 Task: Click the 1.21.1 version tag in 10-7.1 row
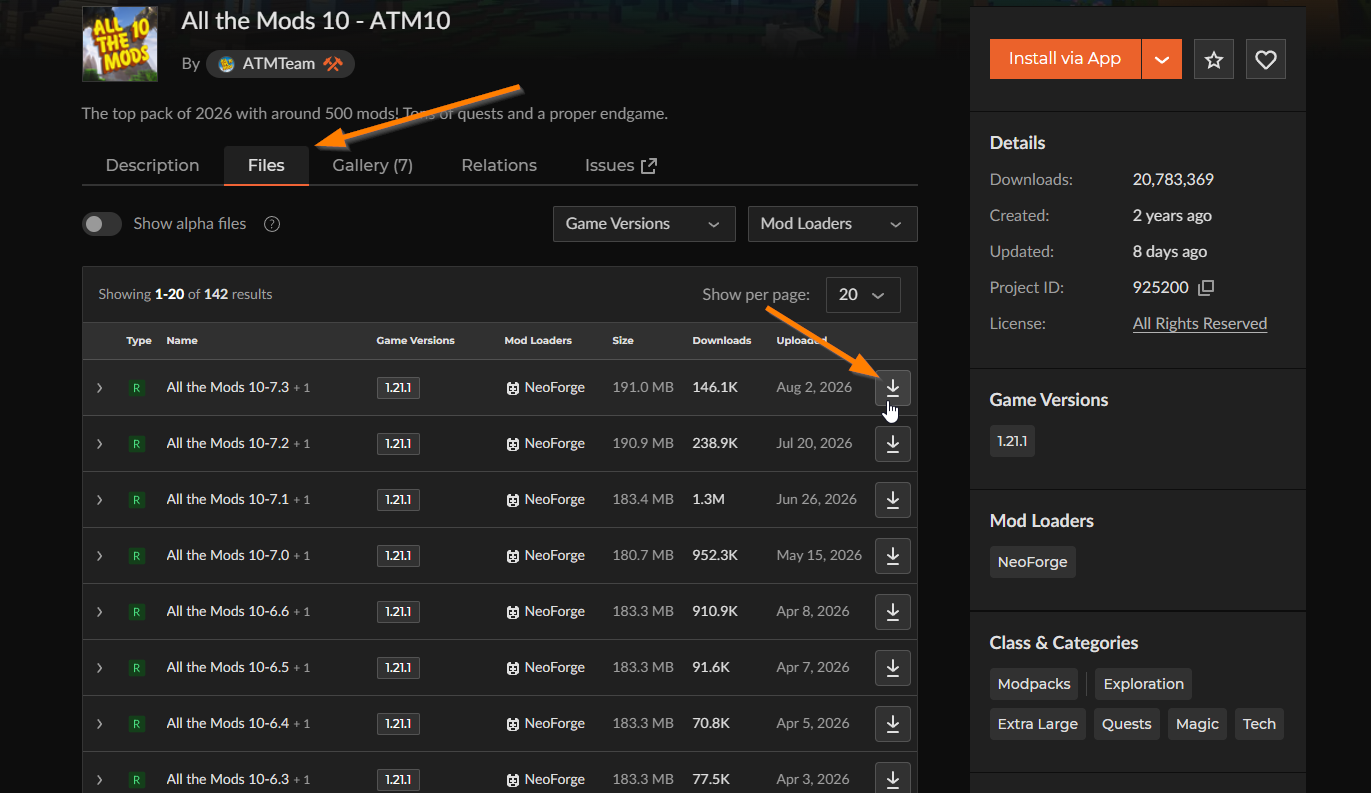pyautogui.click(x=398, y=499)
